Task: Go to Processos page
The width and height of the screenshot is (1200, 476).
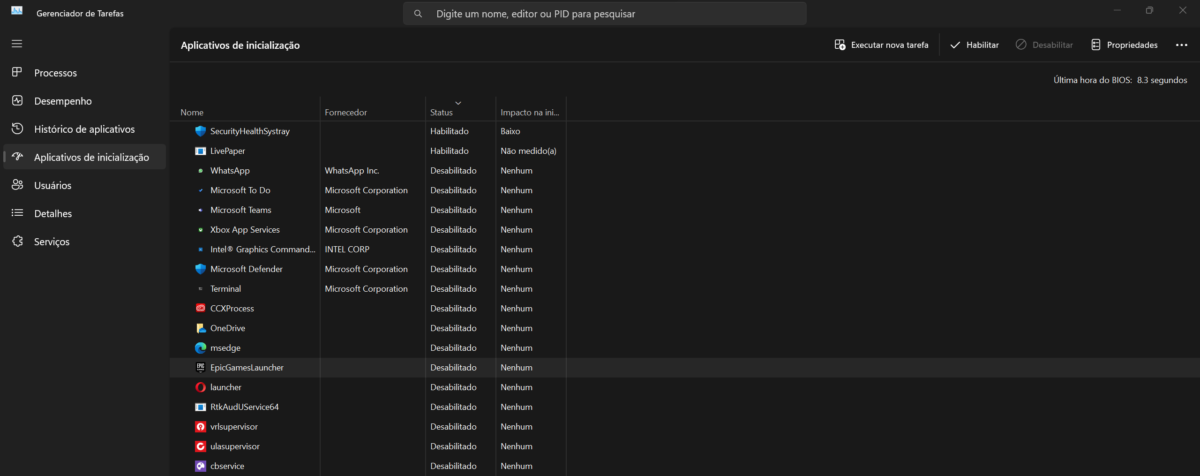Action: [x=84, y=73]
